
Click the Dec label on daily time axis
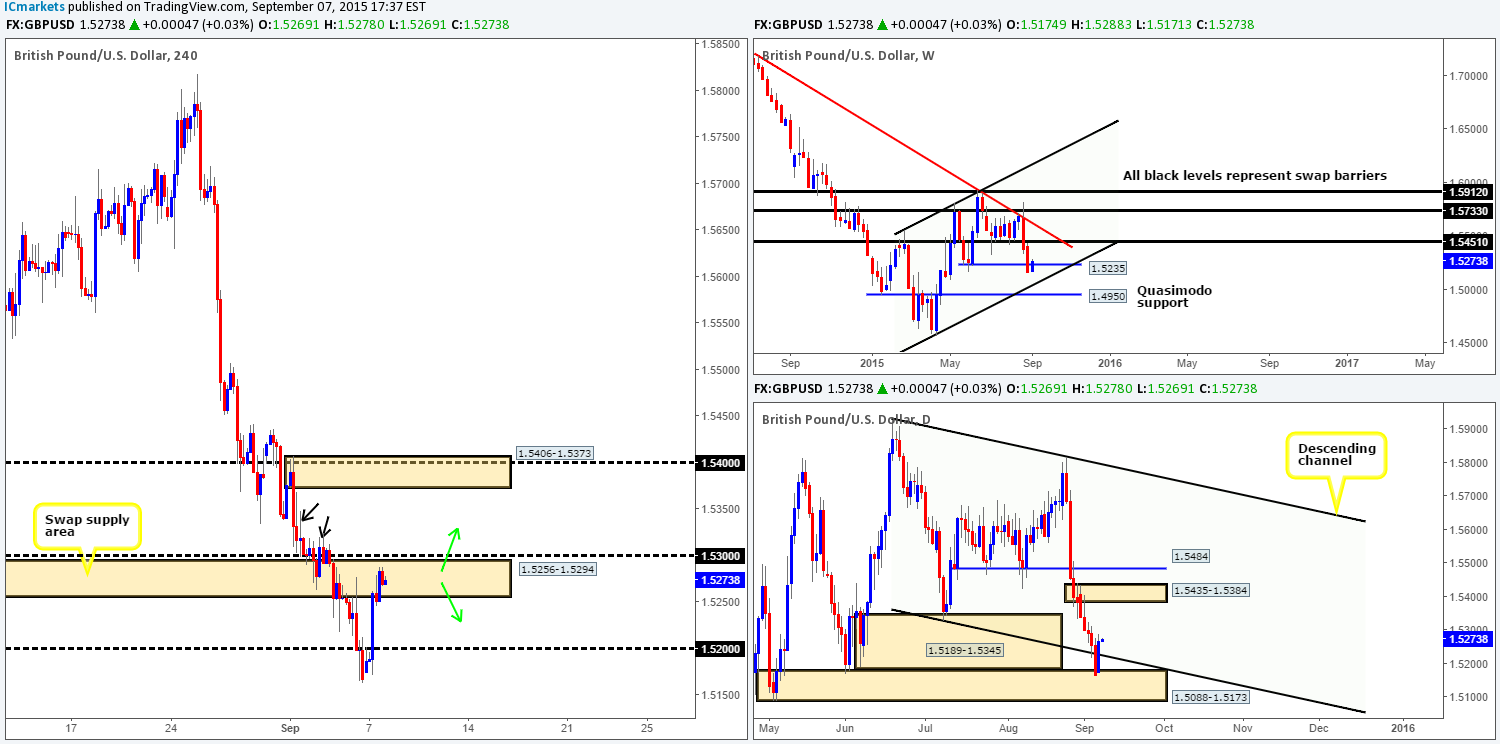click(x=1318, y=726)
